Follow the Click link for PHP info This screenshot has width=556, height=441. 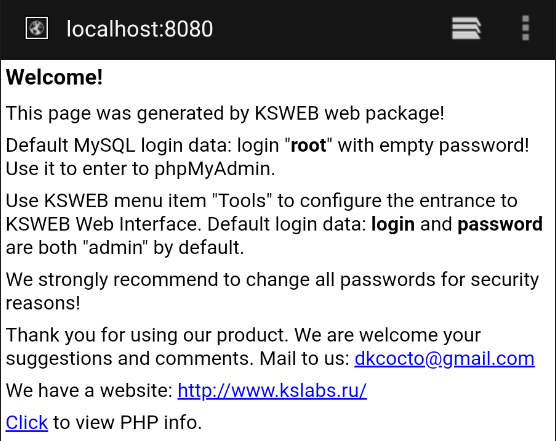click(x=27, y=422)
